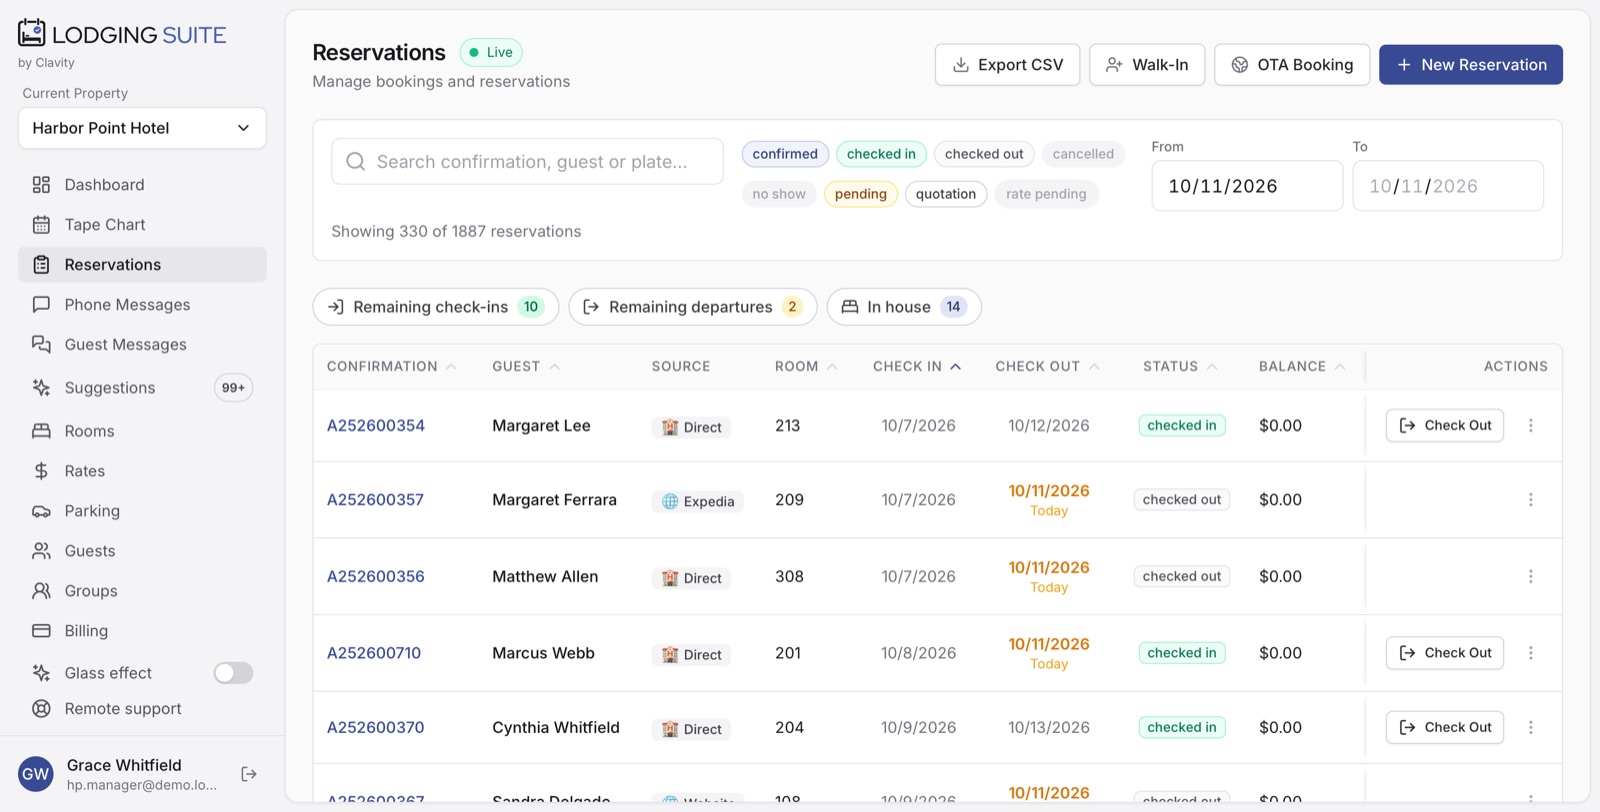Image resolution: width=1600 pixels, height=812 pixels.
Task: Toggle the quotation status filter
Action: pos(946,194)
